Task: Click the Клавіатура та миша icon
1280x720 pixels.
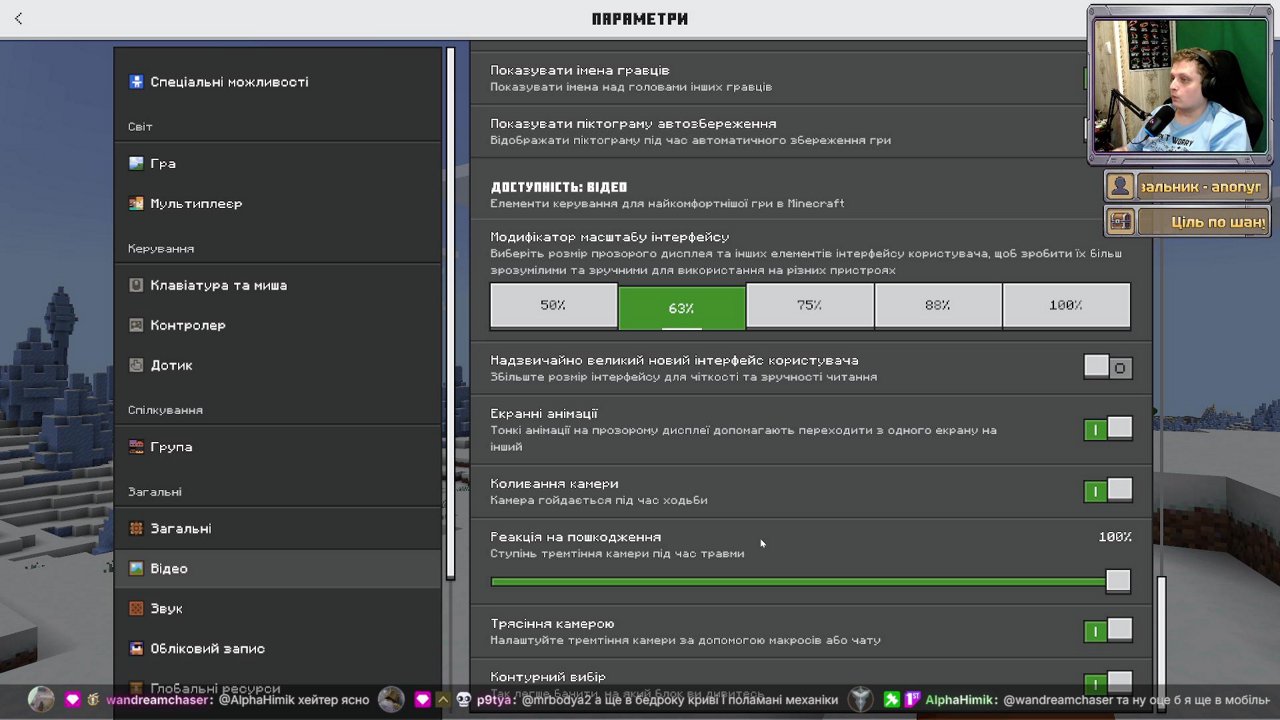Action: [x=136, y=285]
